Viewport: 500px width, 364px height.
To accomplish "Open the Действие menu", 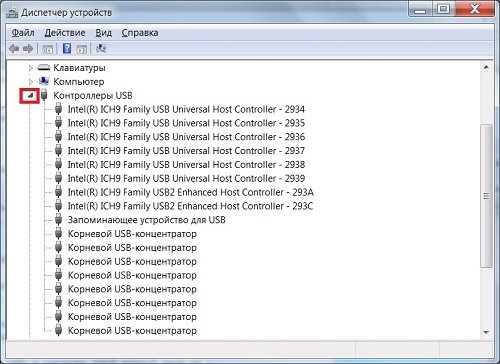I will [65, 33].
